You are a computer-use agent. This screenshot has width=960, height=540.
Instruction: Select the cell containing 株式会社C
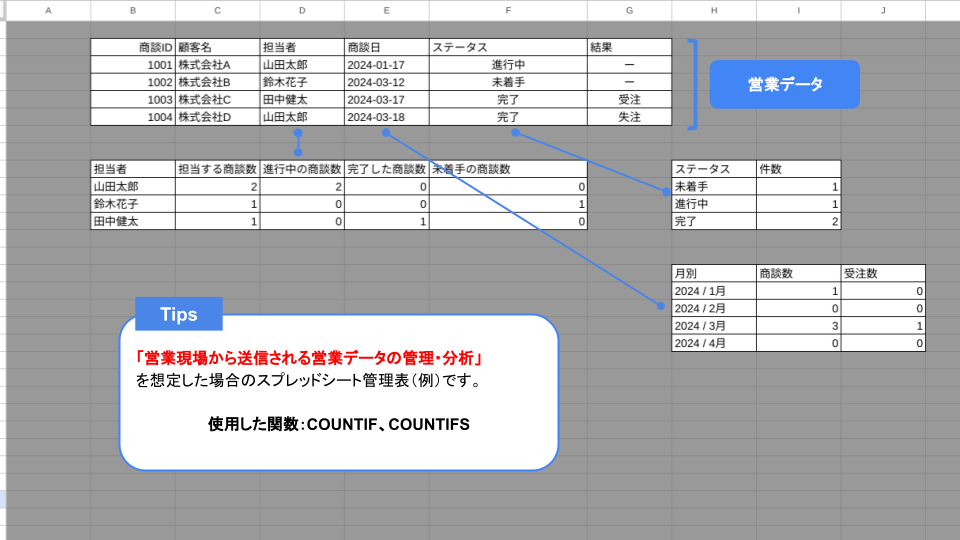(x=217, y=100)
